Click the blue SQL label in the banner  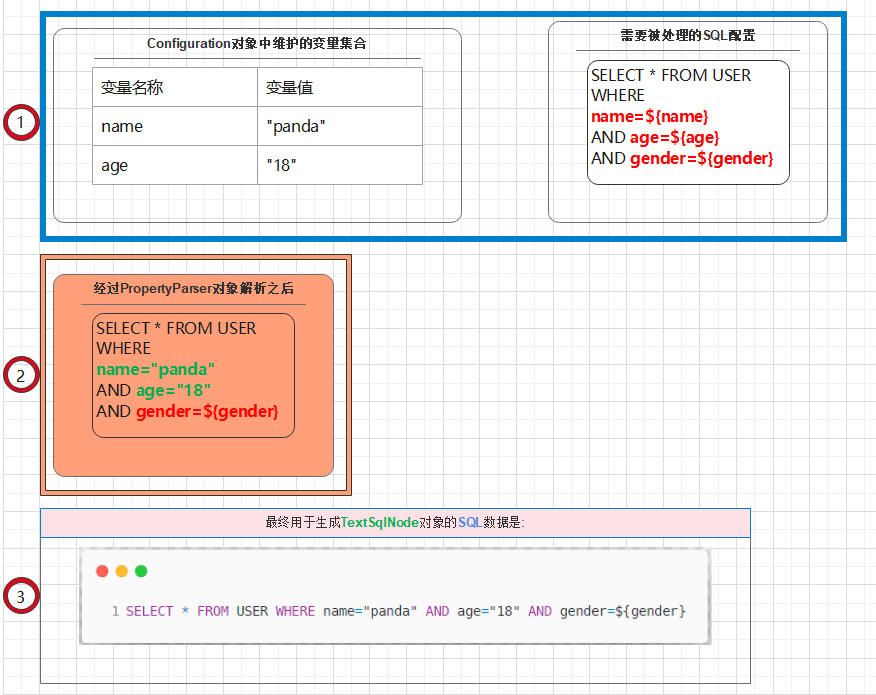tap(469, 522)
